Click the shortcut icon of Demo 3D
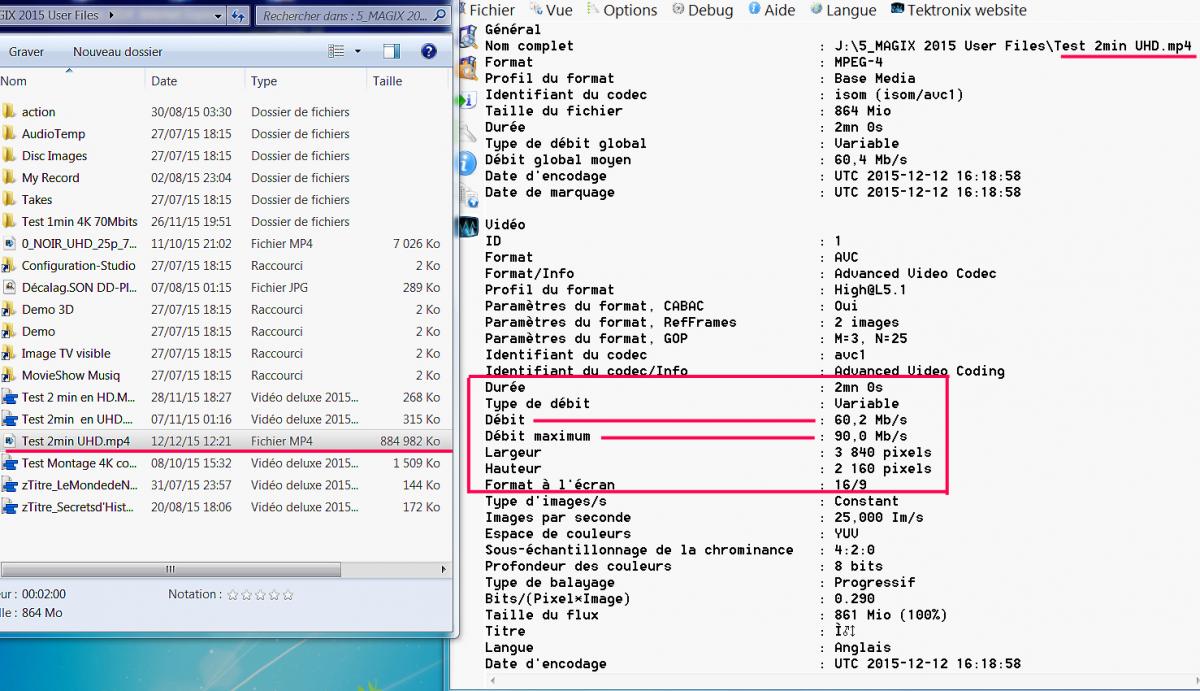The width and height of the screenshot is (1200, 691). (x=9, y=310)
